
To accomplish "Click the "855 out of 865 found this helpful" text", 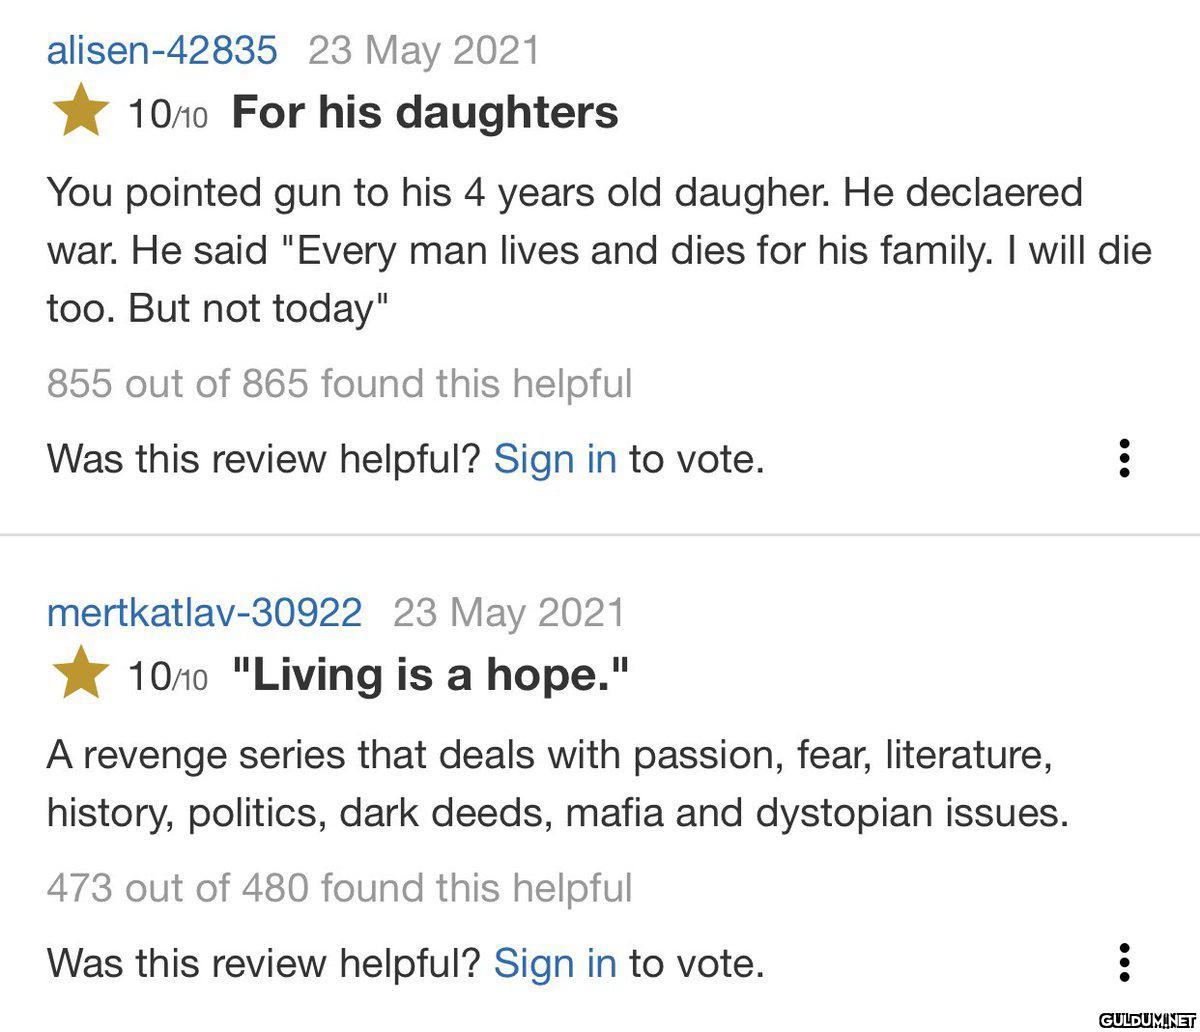I will [x=340, y=383].
